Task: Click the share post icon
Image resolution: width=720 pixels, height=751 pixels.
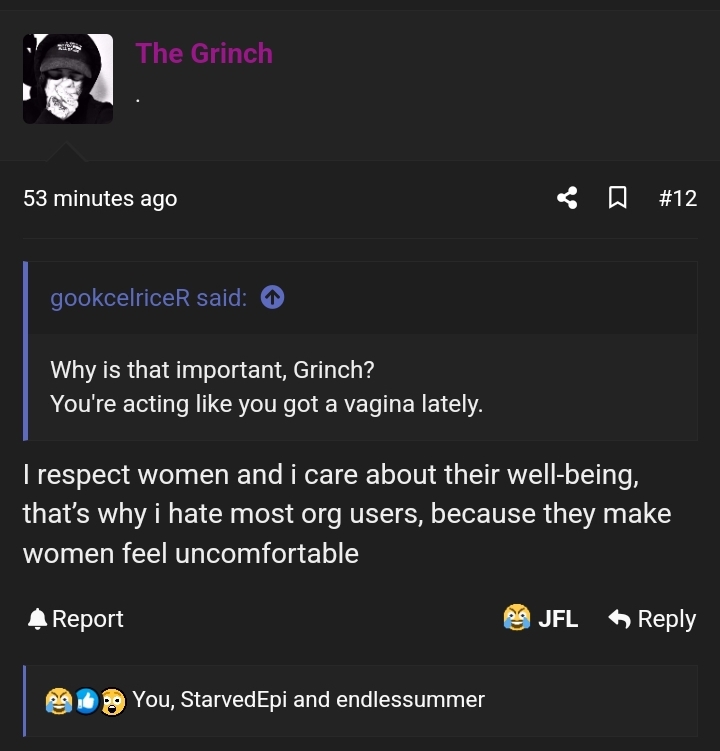Action: click(x=567, y=198)
